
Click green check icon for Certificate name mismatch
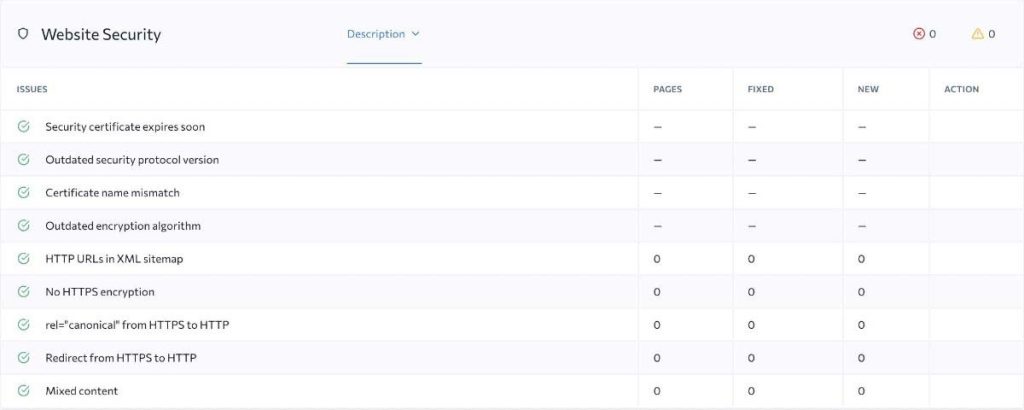coord(24,193)
